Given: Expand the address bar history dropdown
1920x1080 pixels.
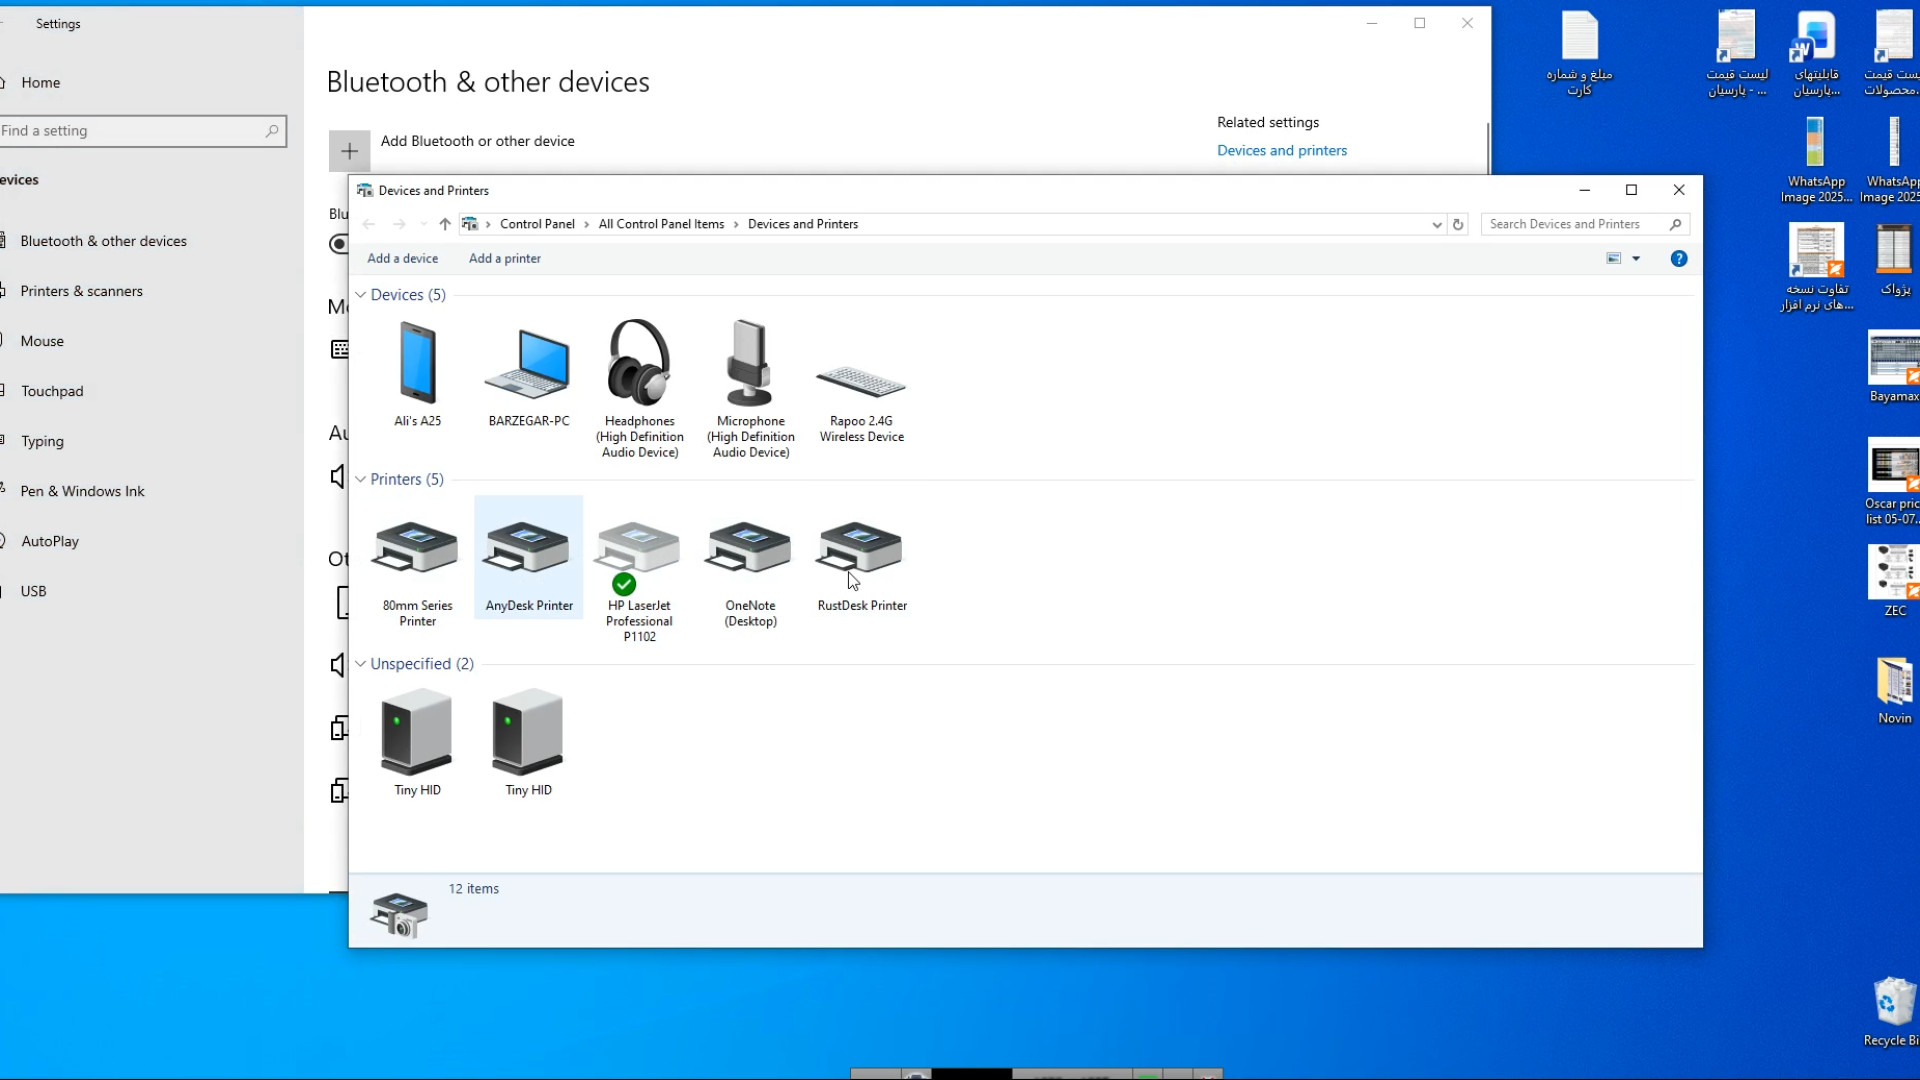Looking at the screenshot, I should [1437, 225].
